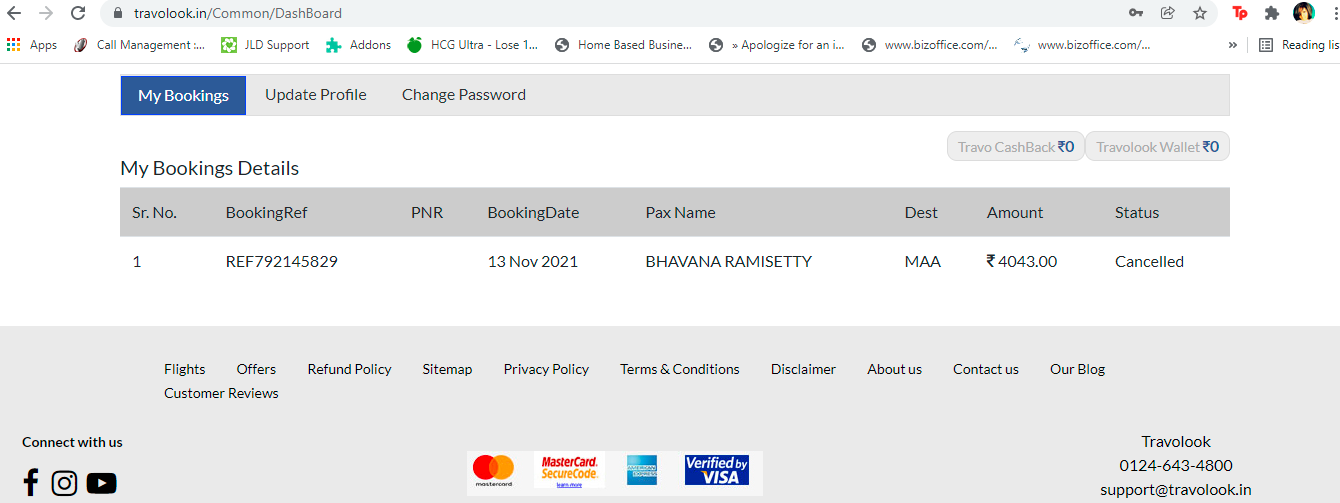Image resolution: width=1340 pixels, height=503 pixels.
Task: Expand the hidden bookmarks overflow chevron
Action: 1233,45
